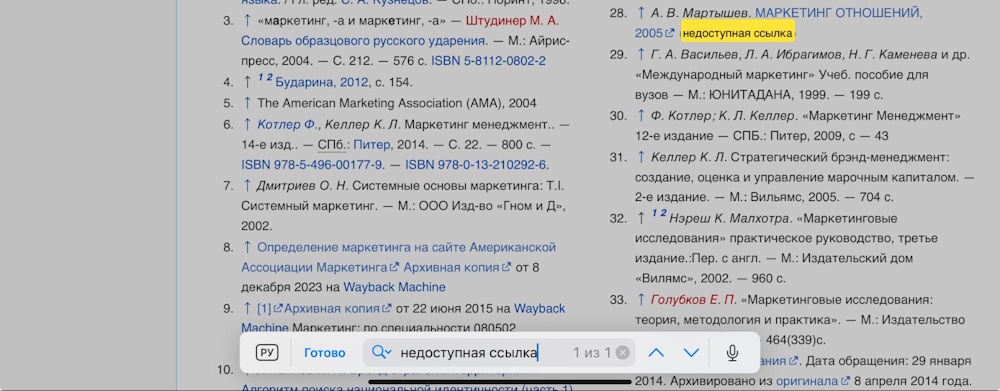Jump back via the up arrow of reference 8
This screenshot has height=391, width=1000.
tap(247, 247)
